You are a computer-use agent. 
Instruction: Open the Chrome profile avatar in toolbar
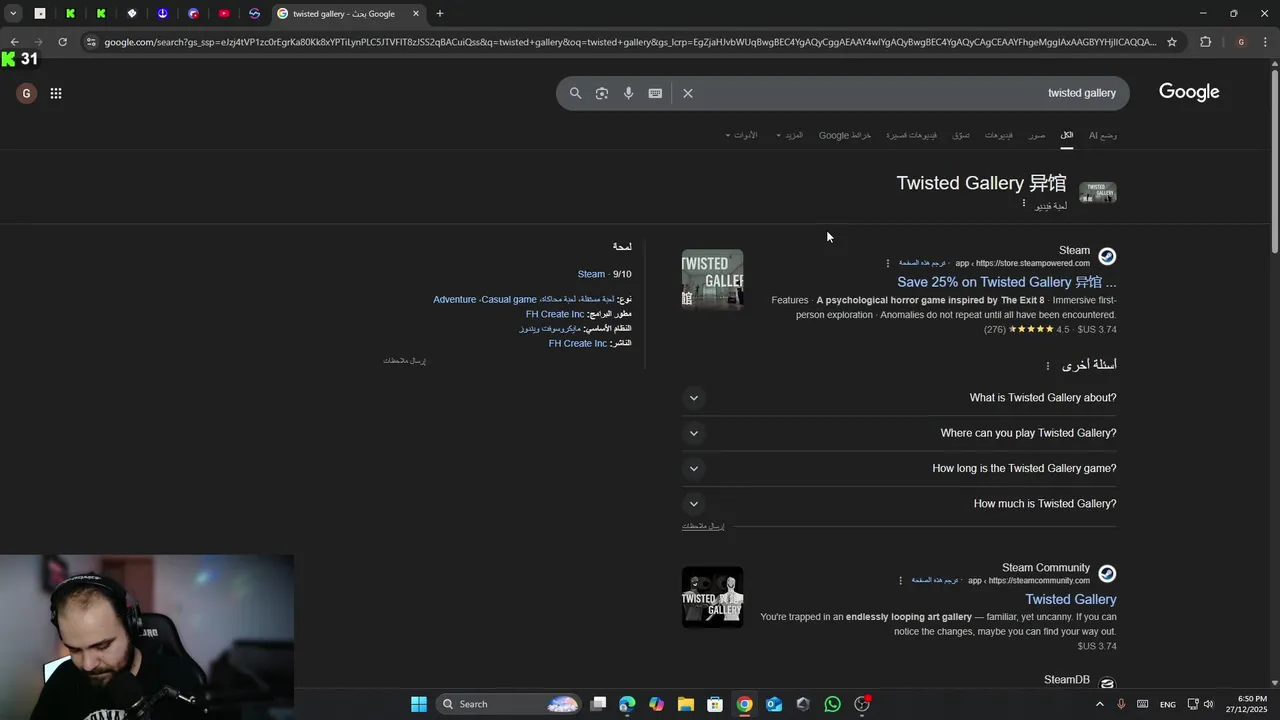point(1241,42)
